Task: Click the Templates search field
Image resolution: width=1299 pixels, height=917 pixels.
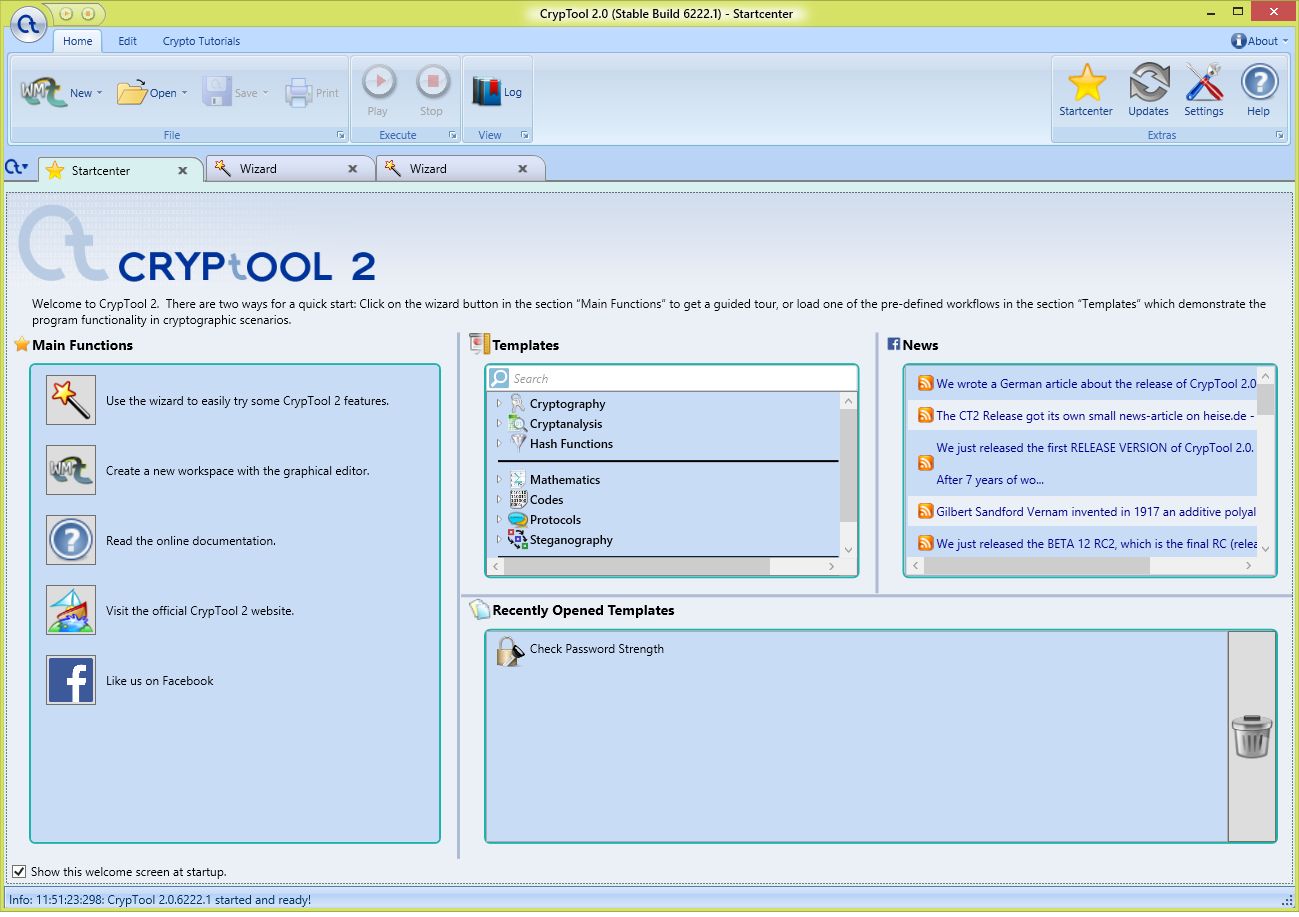Action: [x=672, y=378]
